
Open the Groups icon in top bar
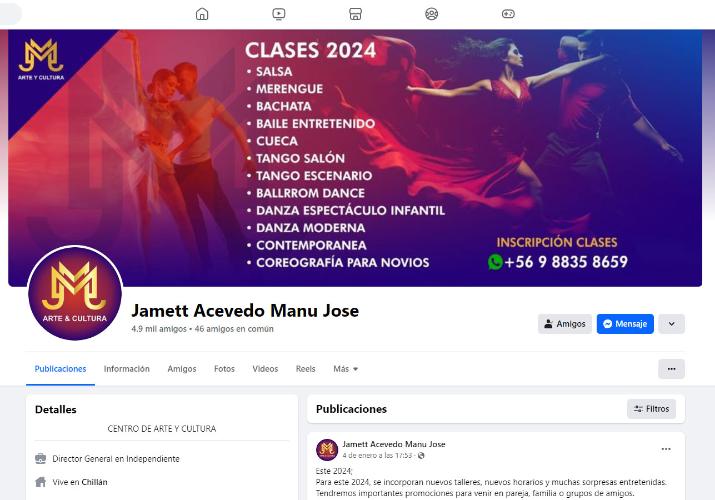coord(431,14)
